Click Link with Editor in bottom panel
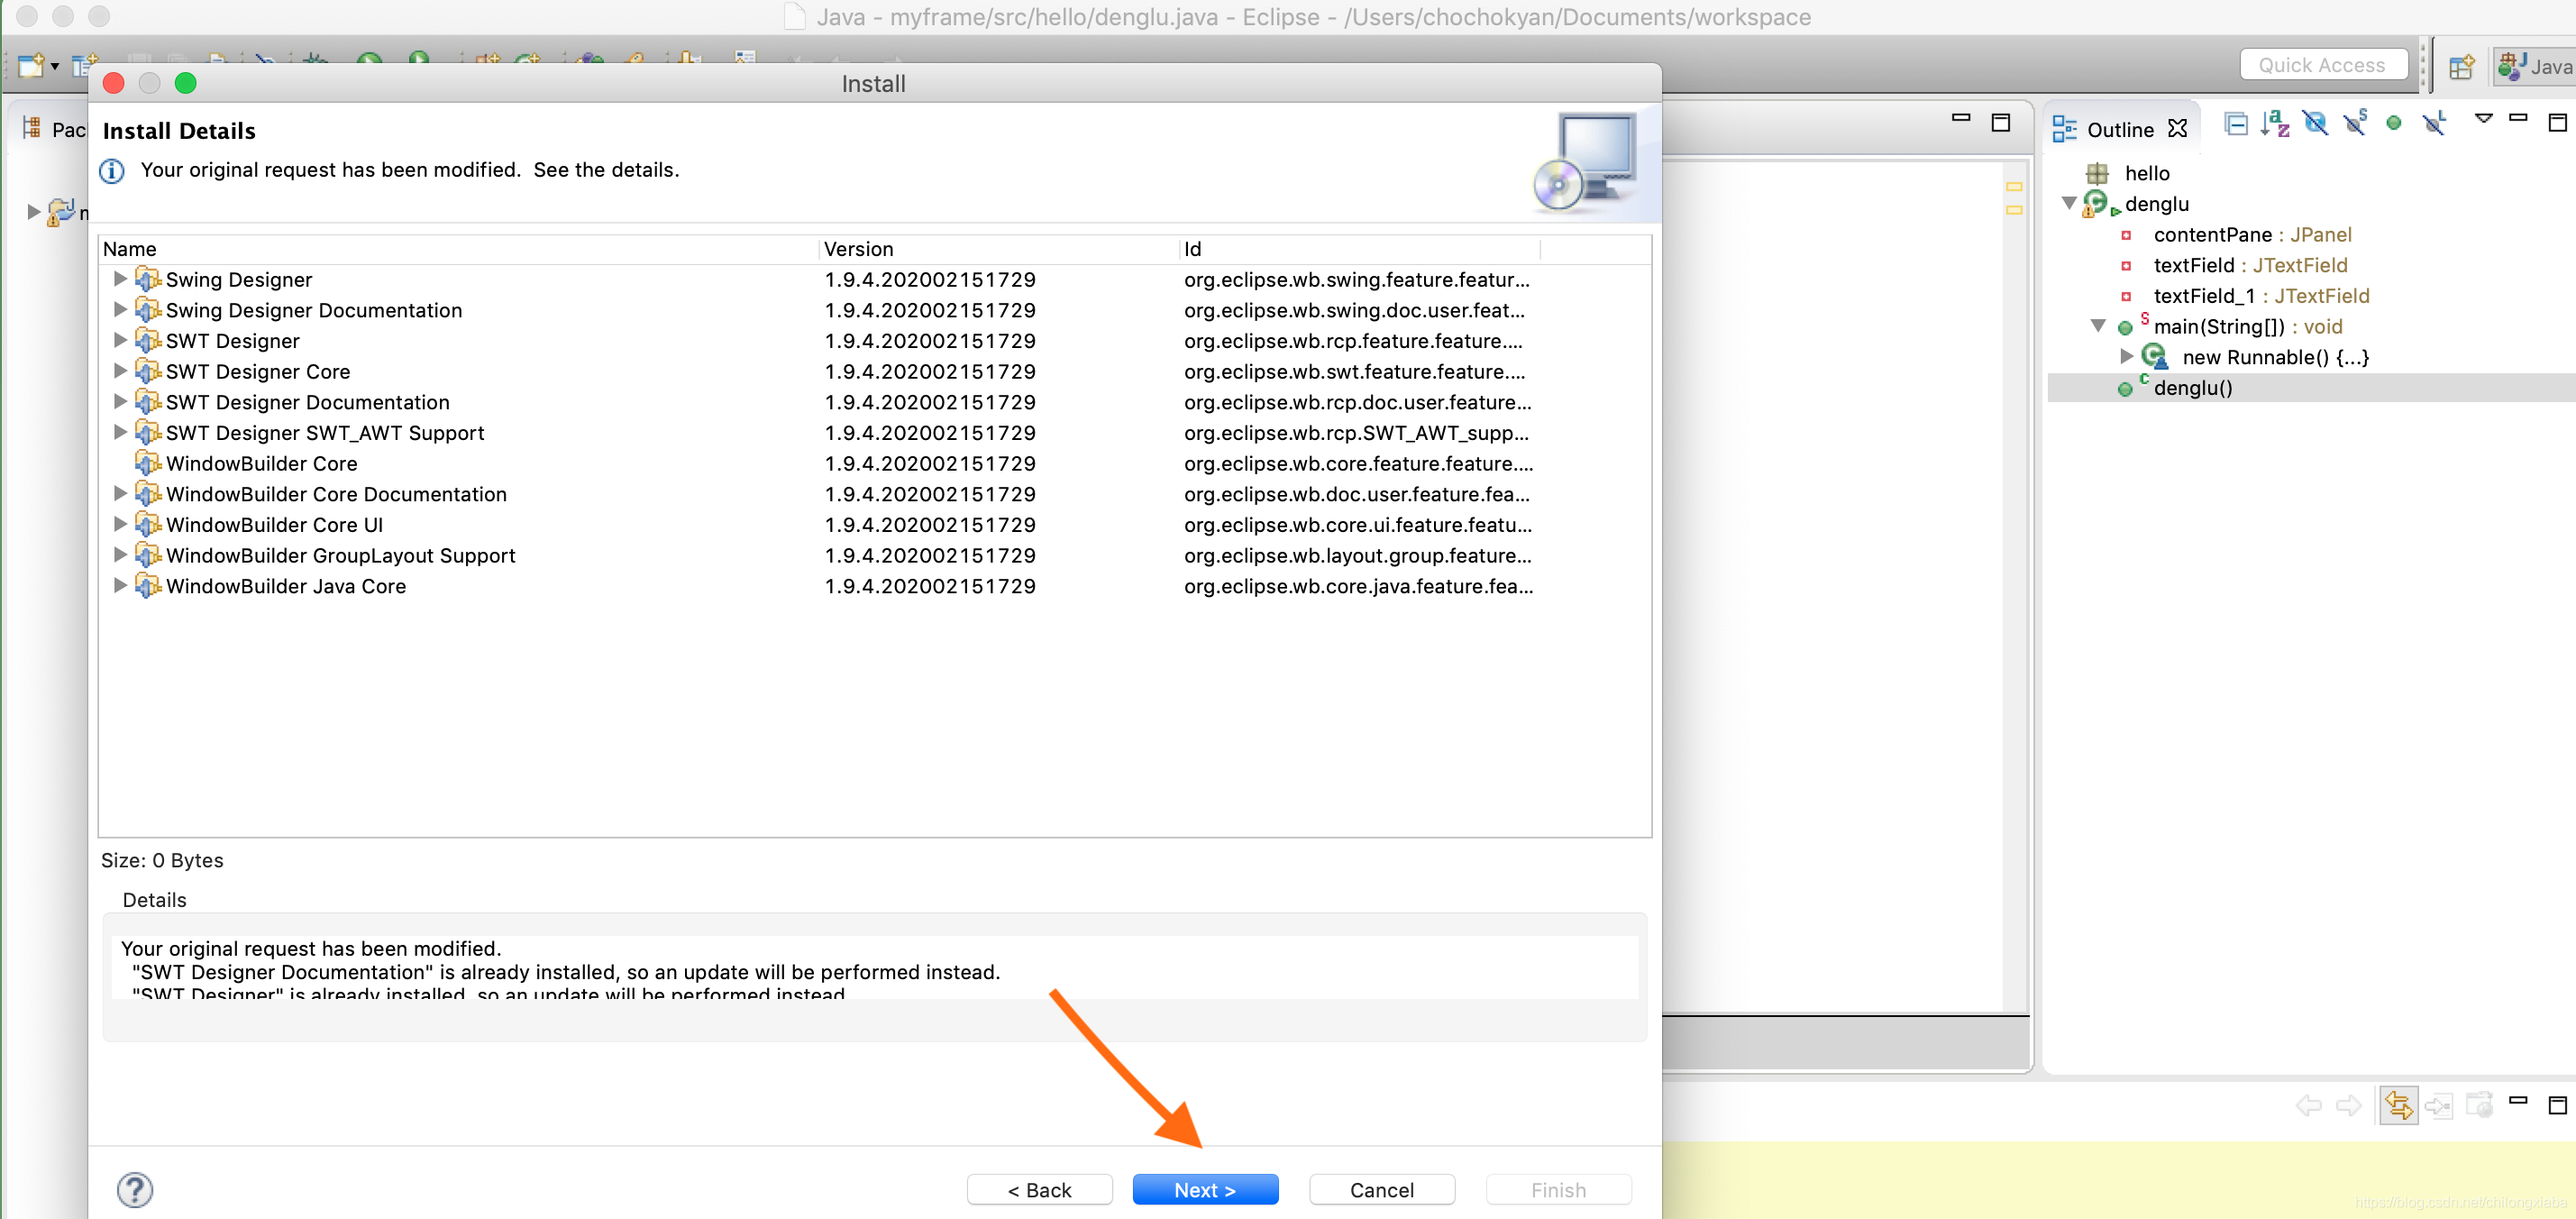Image resolution: width=2576 pixels, height=1219 pixels. 2398,1105
